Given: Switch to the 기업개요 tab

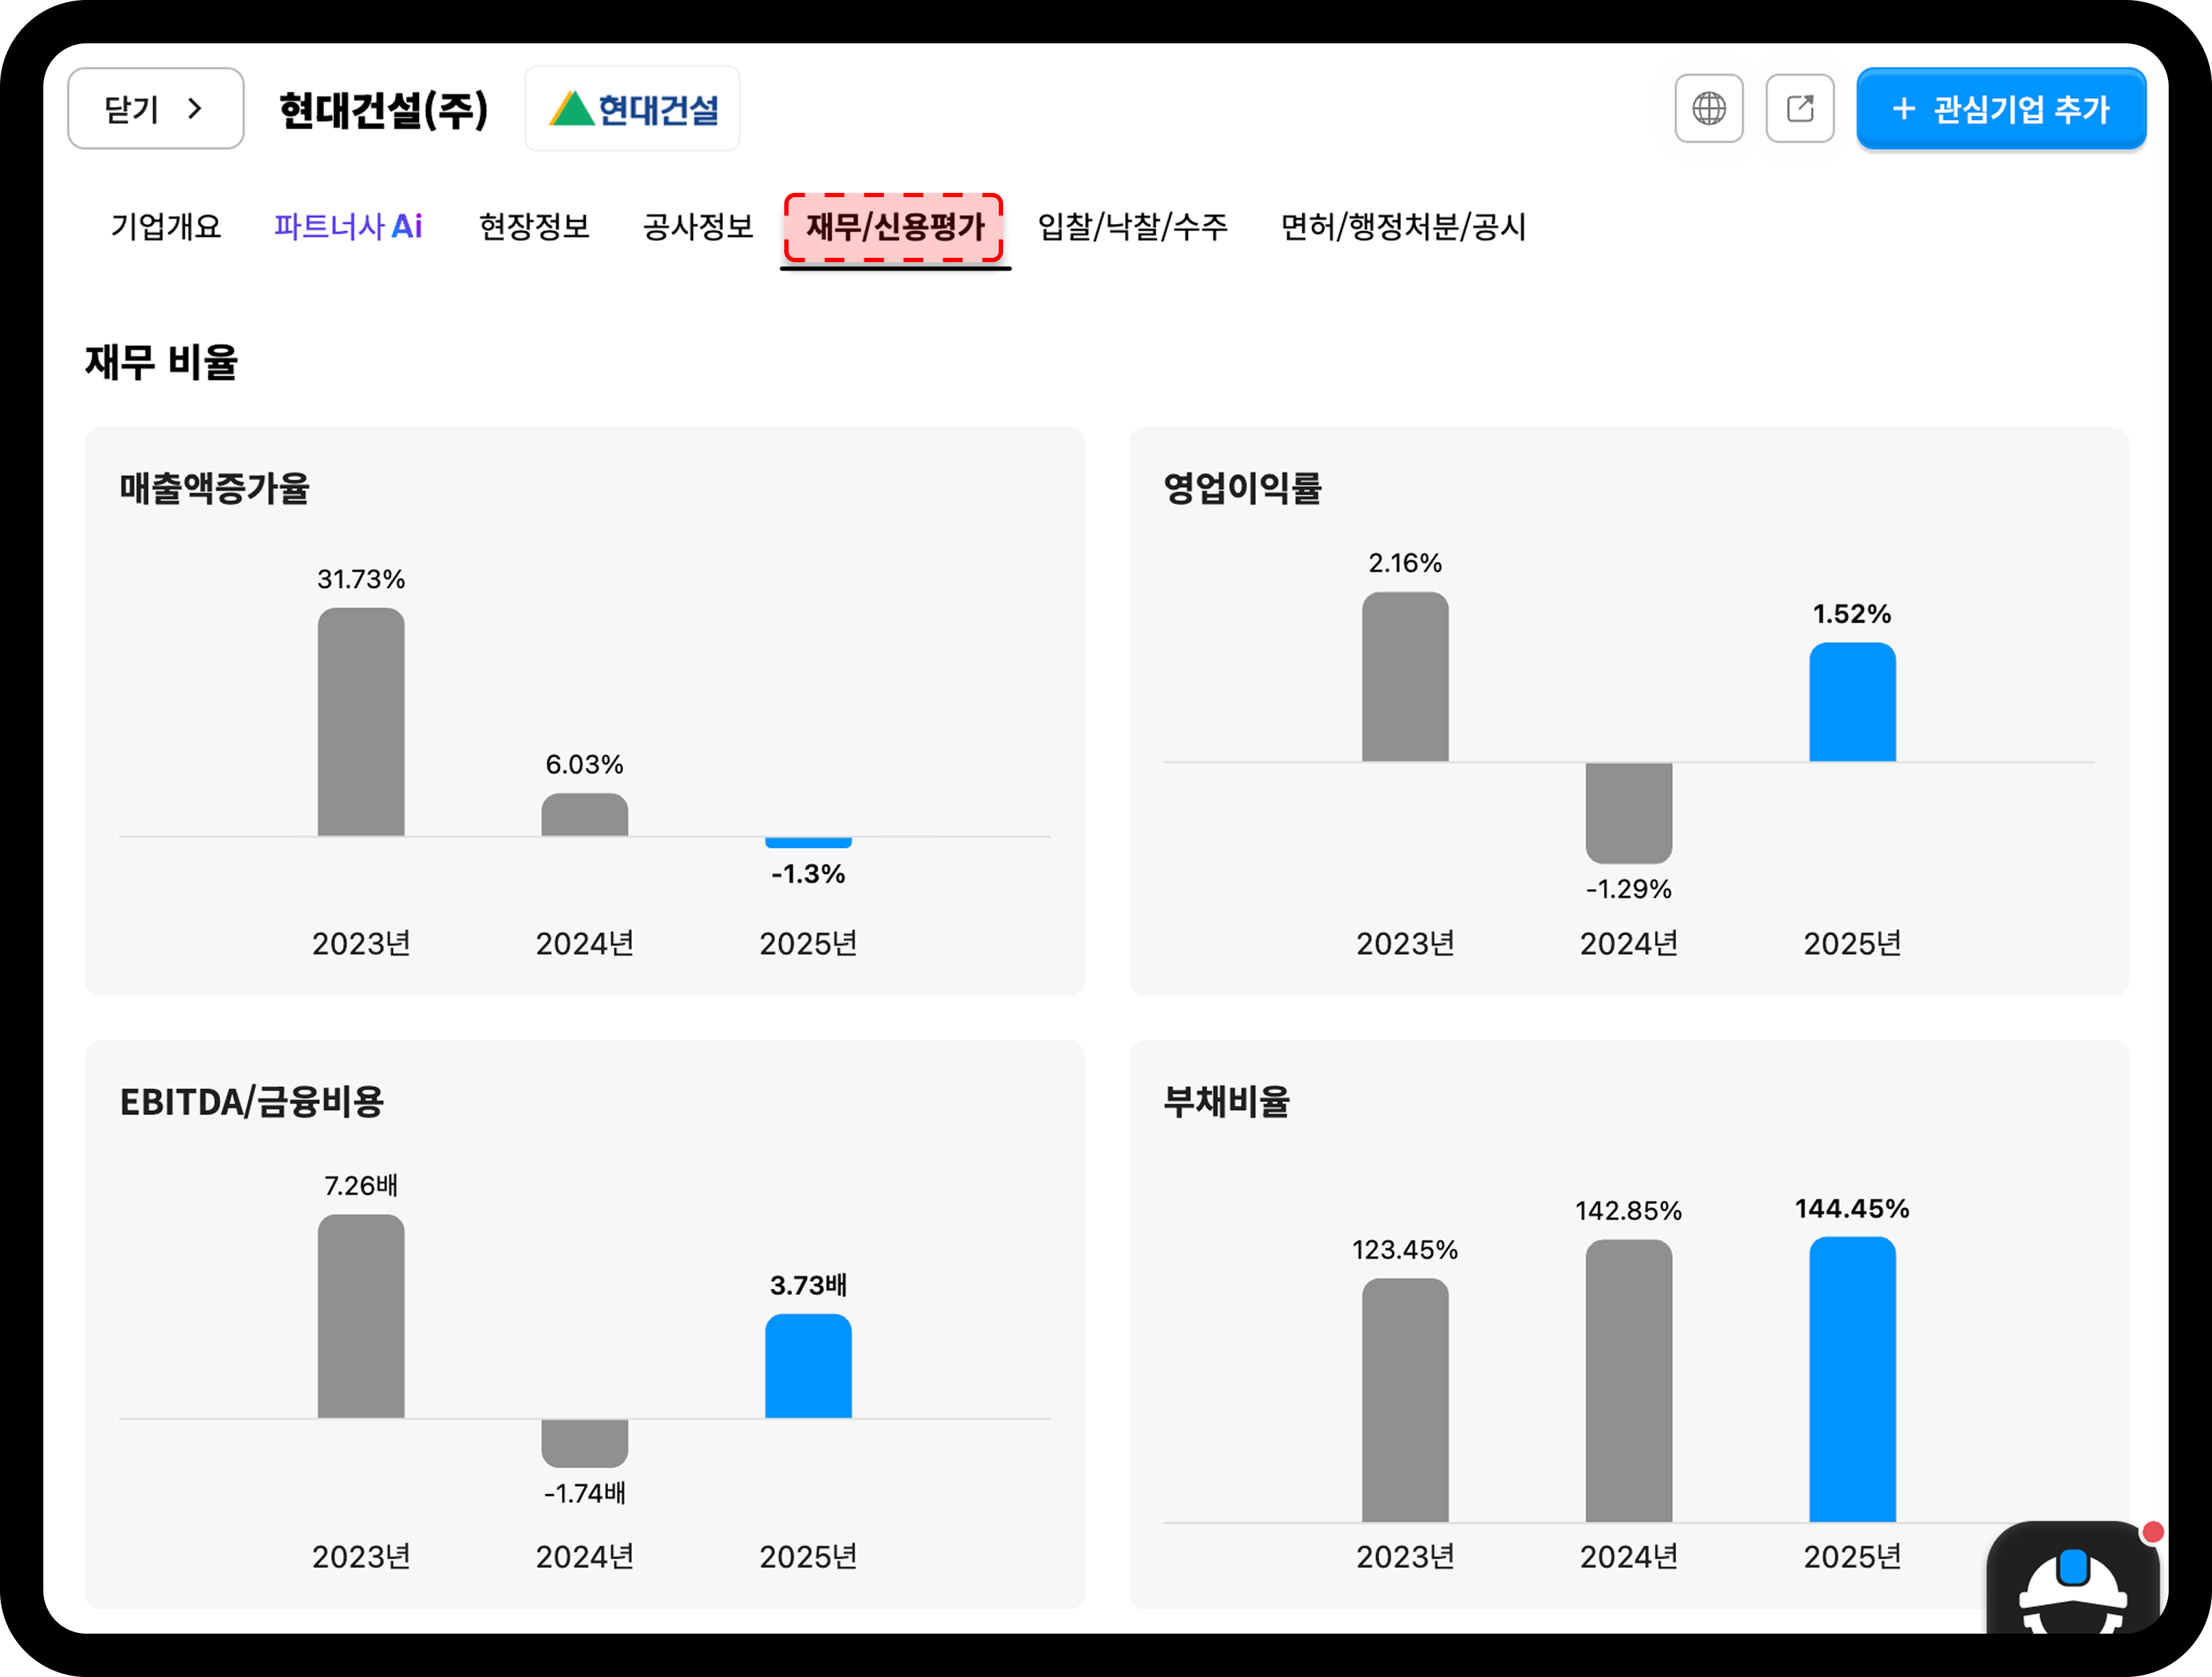Looking at the screenshot, I should click(x=166, y=226).
